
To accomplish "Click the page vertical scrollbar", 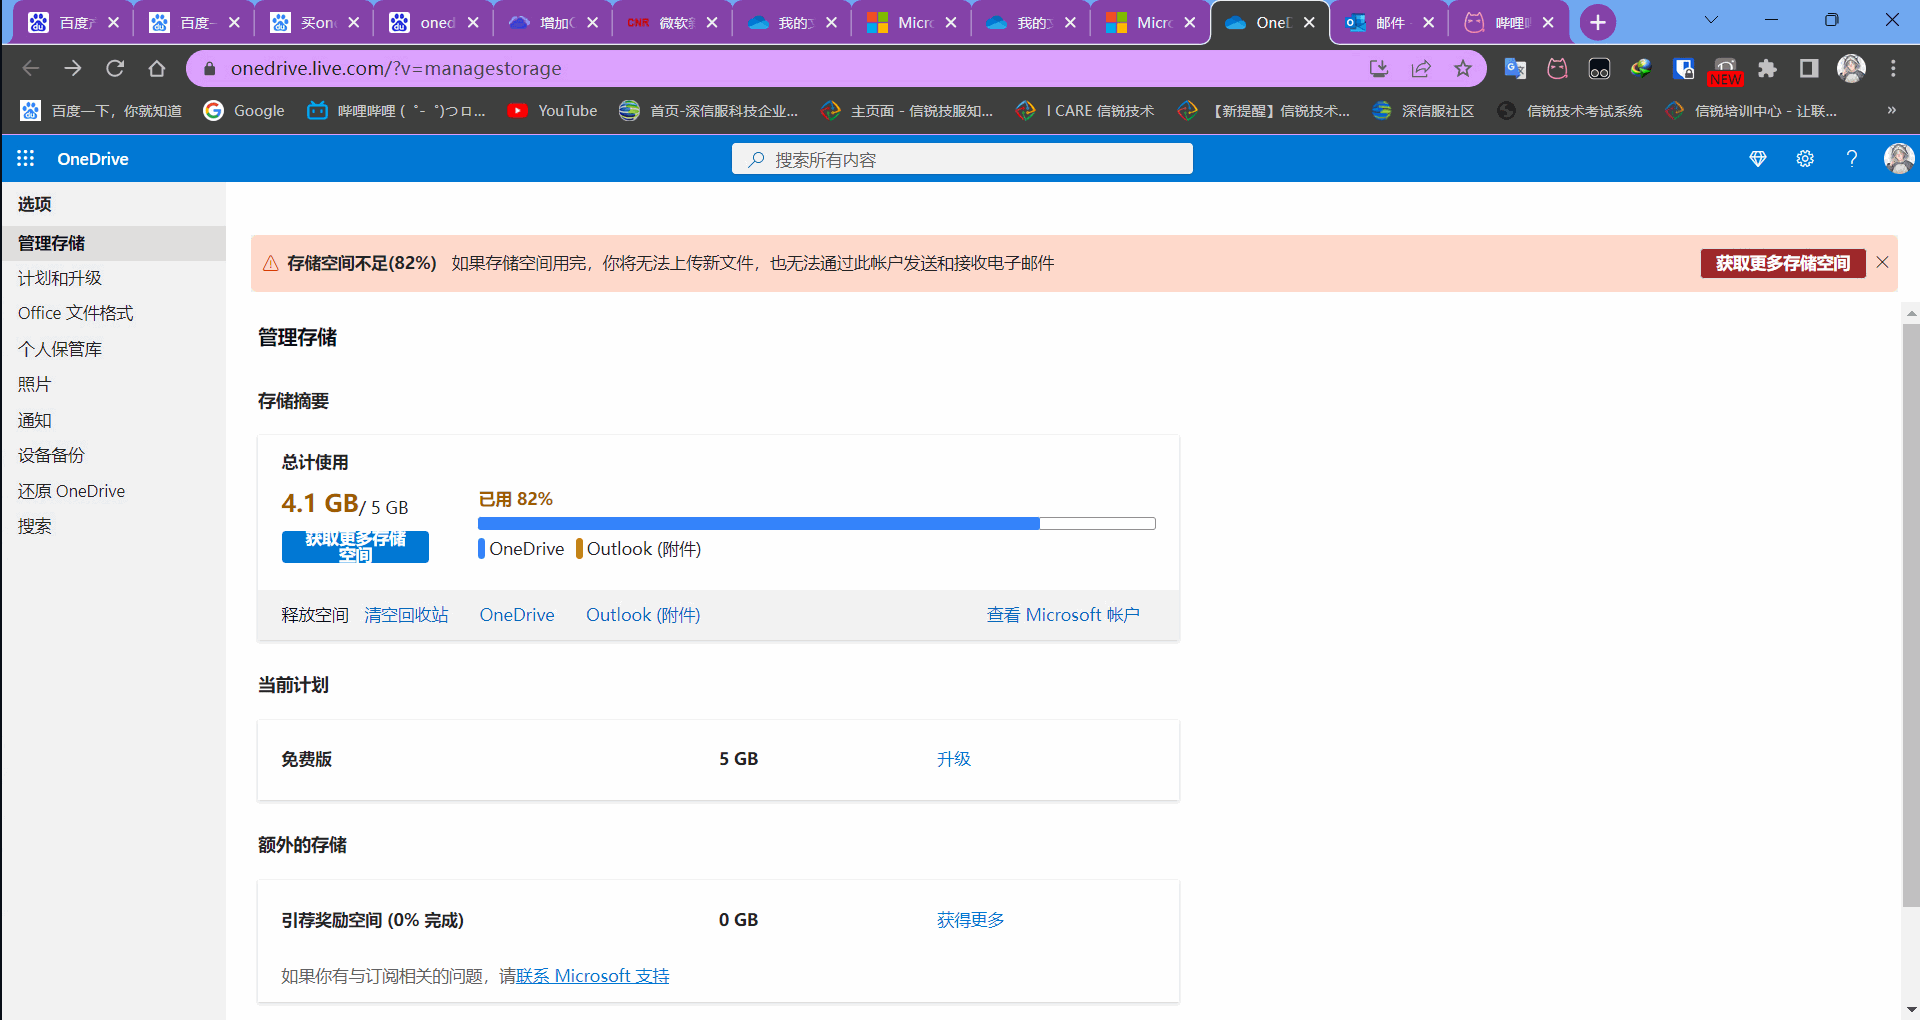I will 1911,615.
